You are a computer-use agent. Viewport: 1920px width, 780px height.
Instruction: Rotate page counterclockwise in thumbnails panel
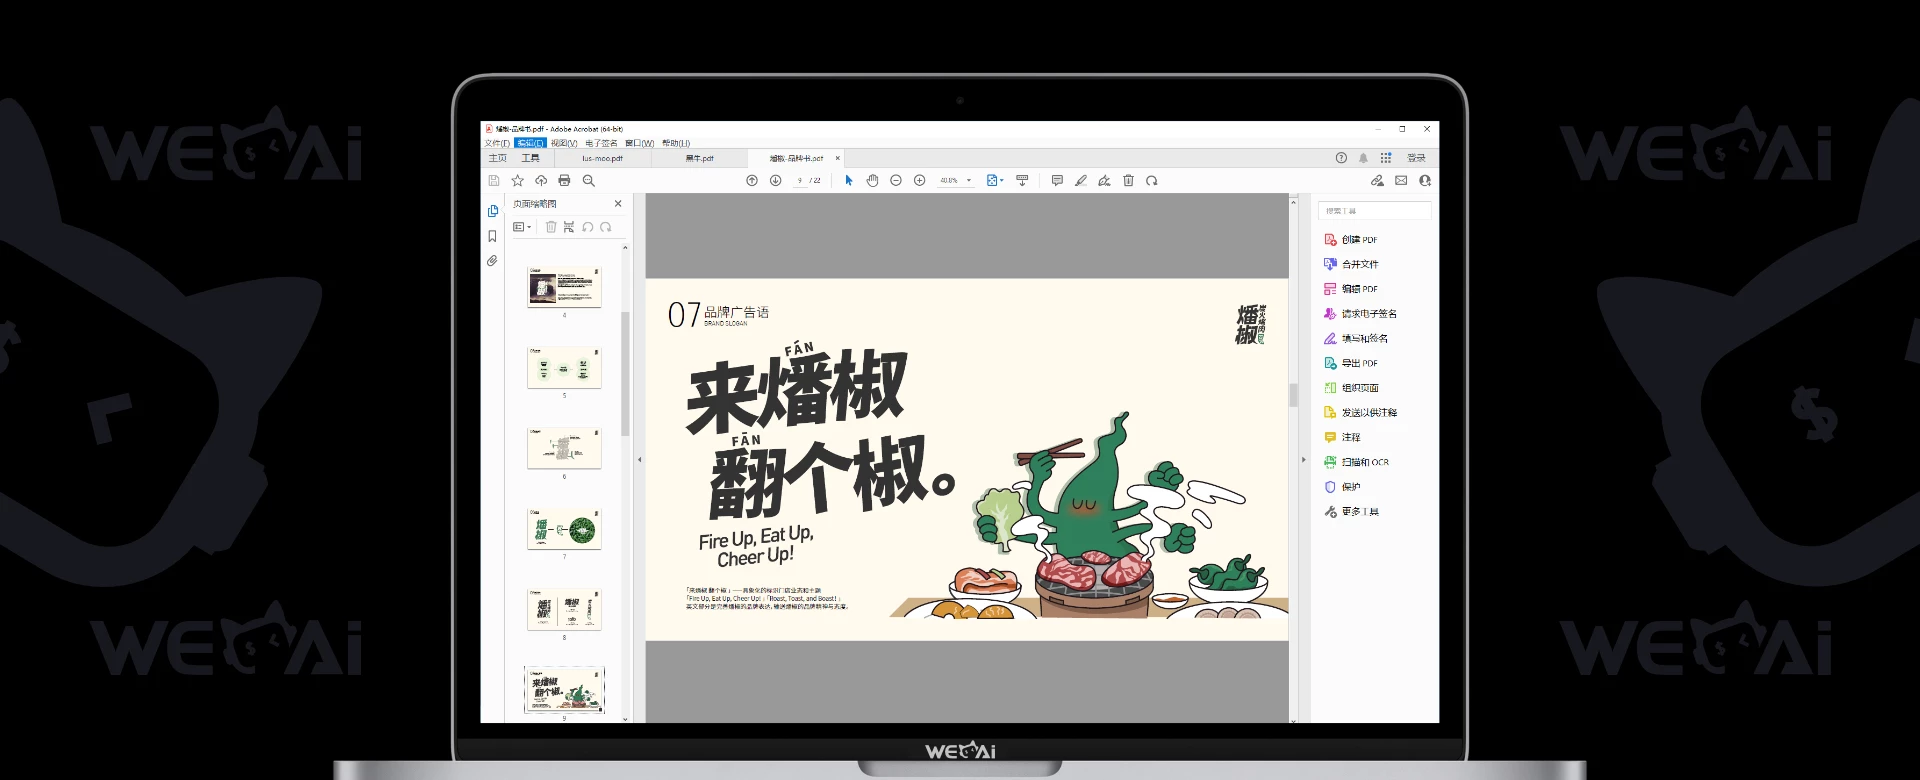(x=588, y=227)
